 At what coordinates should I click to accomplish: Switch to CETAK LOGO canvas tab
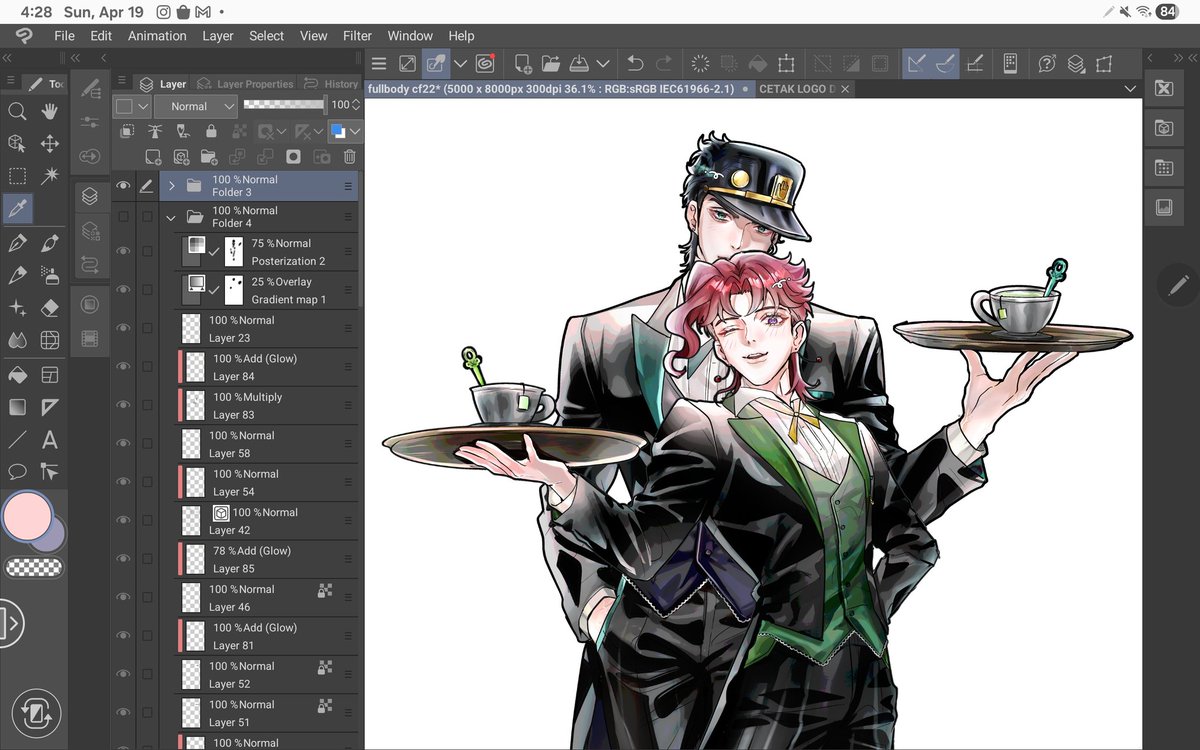coord(798,89)
